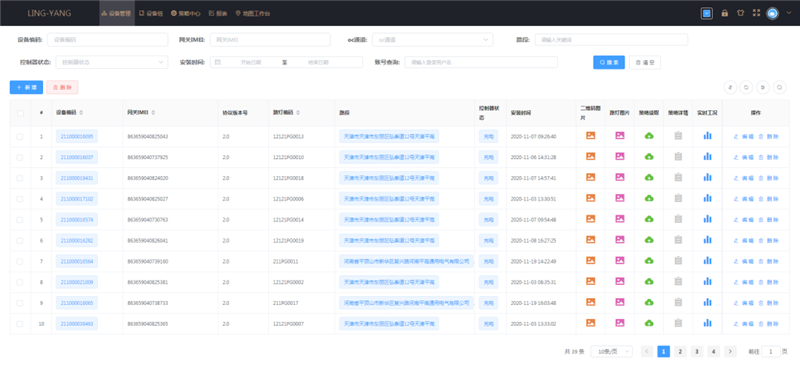This screenshot has width=800, height=378.
Task: Focus the 网关IMEI search input
Action: tap(270, 40)
